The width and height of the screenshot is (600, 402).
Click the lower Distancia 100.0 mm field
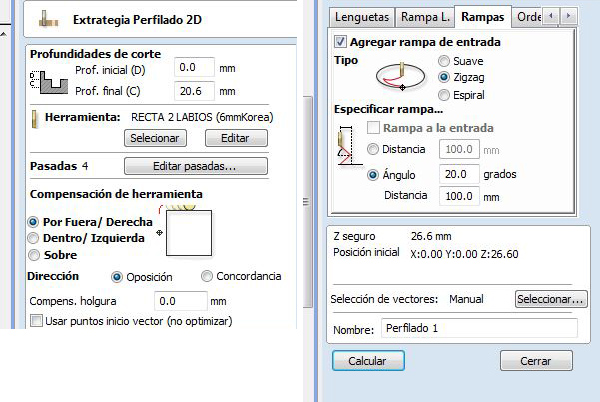pyautogui.click(x=459, y=196)
